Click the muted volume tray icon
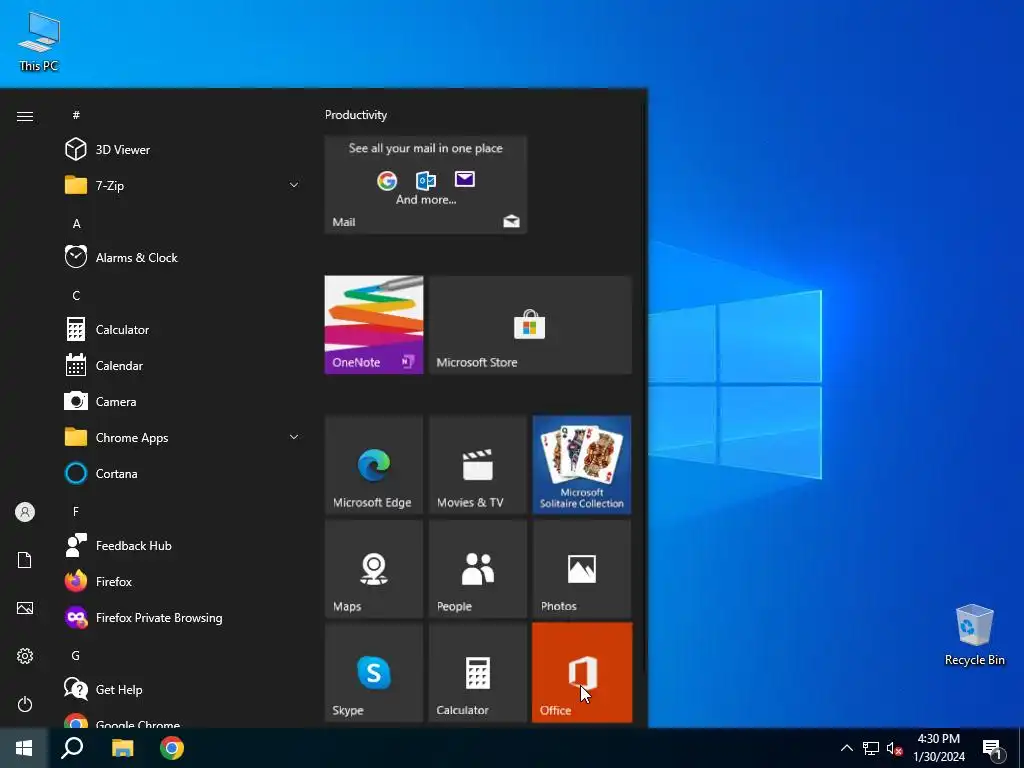This screenshot has width=1024, height=768. 894,748
